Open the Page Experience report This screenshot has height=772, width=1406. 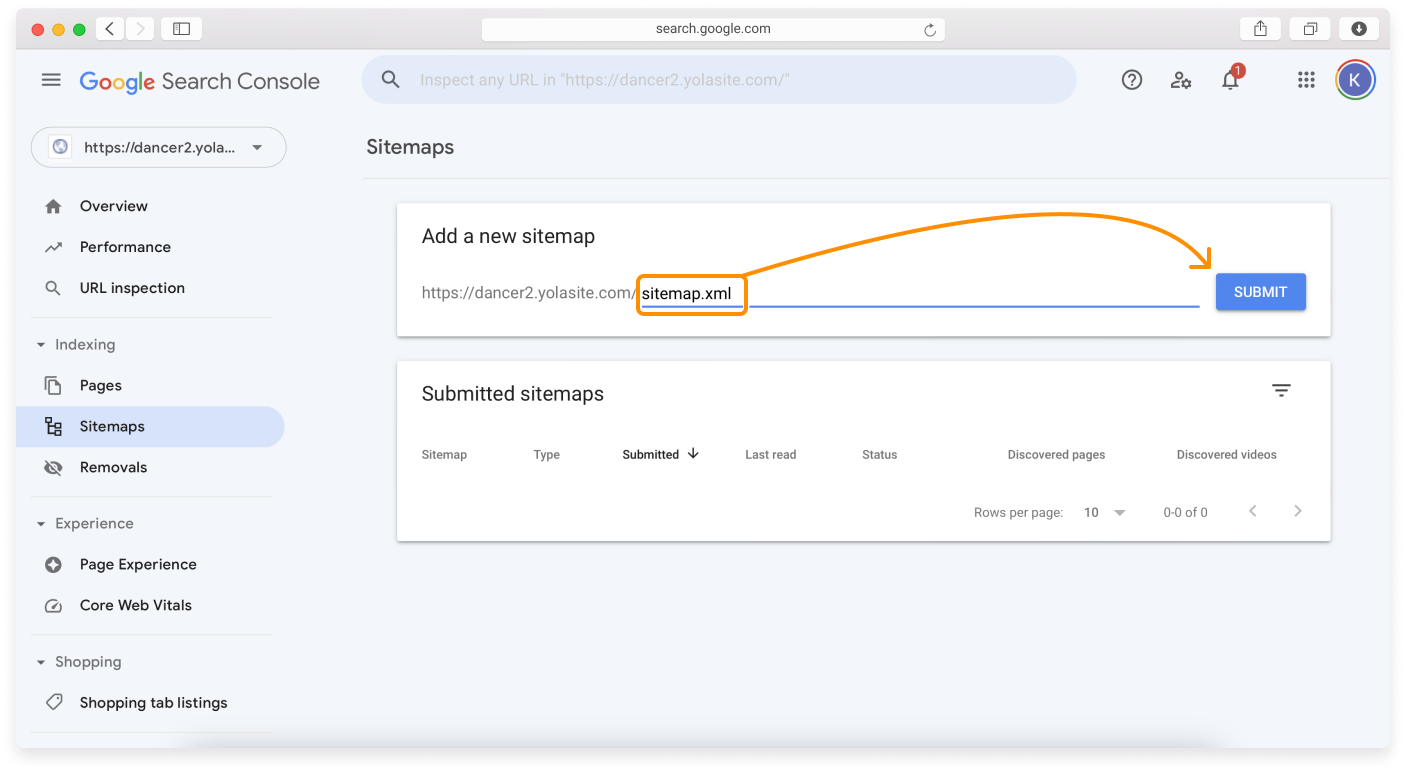click(138, 564)
